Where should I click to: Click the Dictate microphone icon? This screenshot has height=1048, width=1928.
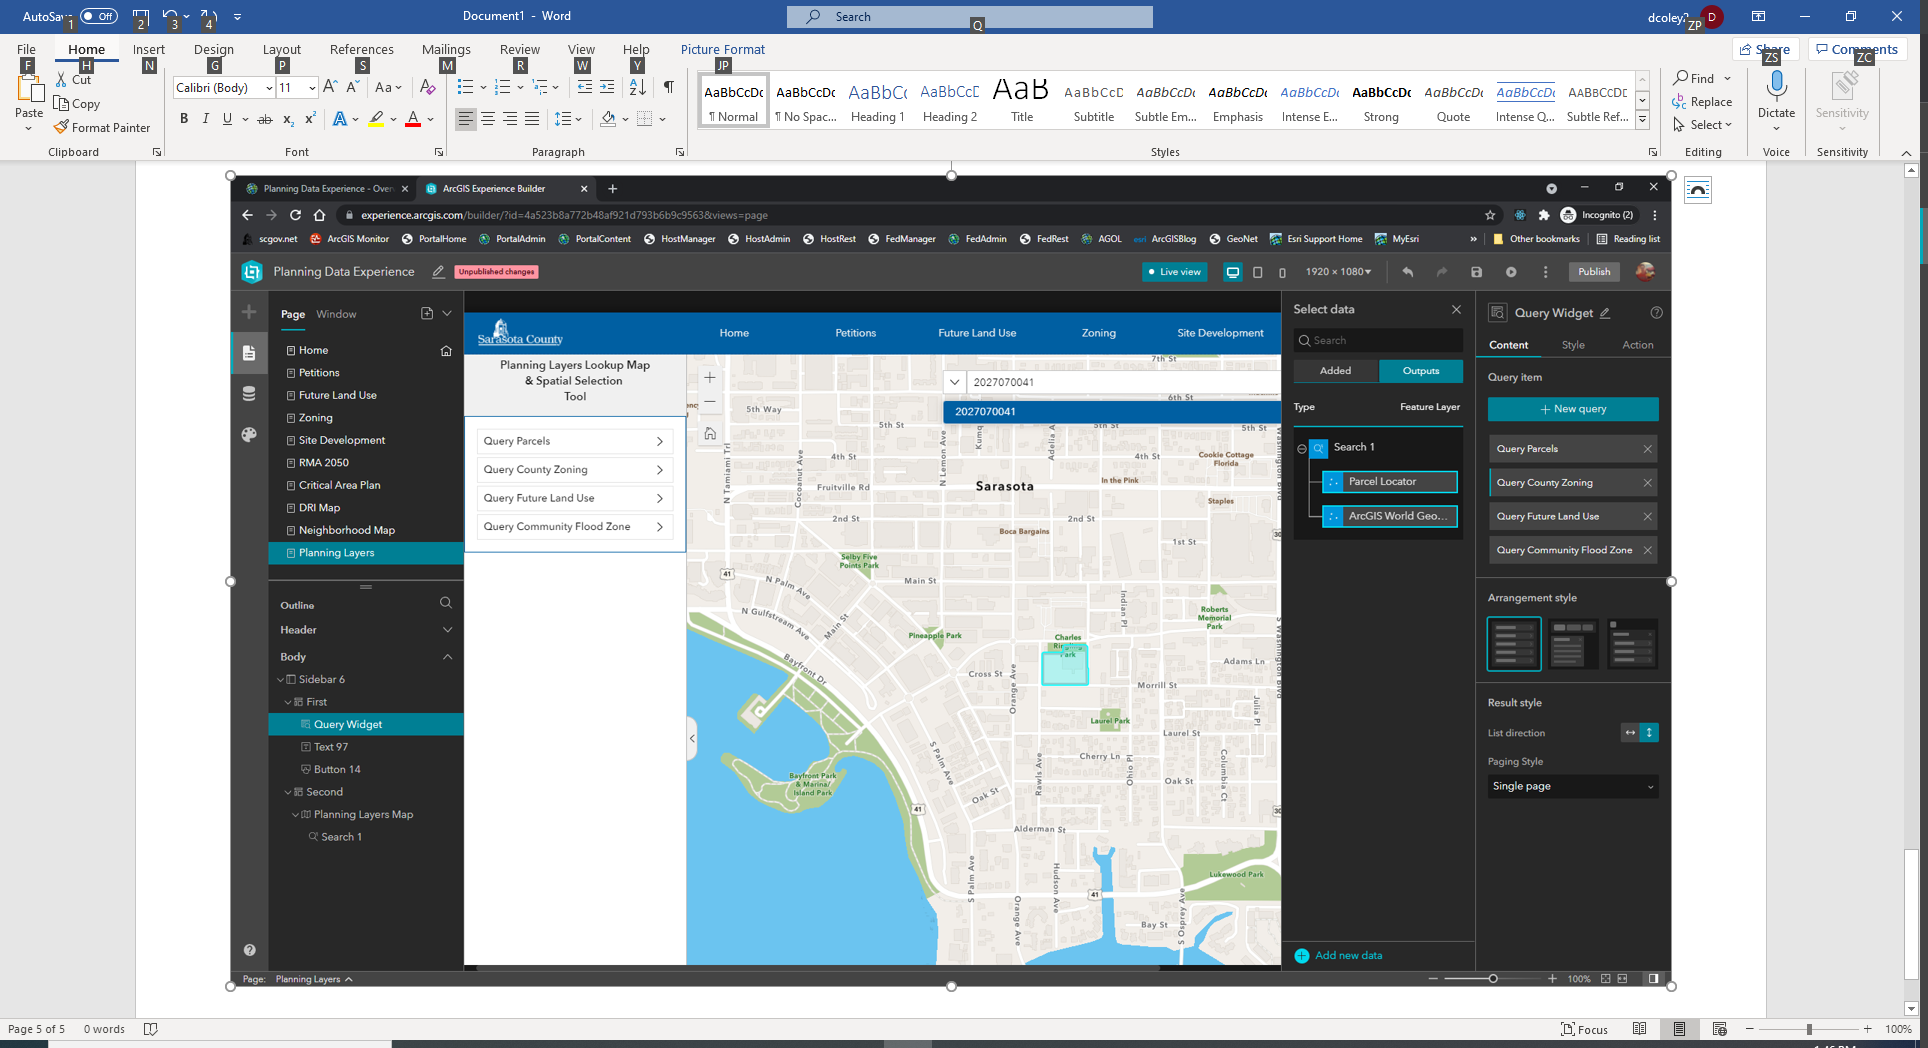[1776, 87]
